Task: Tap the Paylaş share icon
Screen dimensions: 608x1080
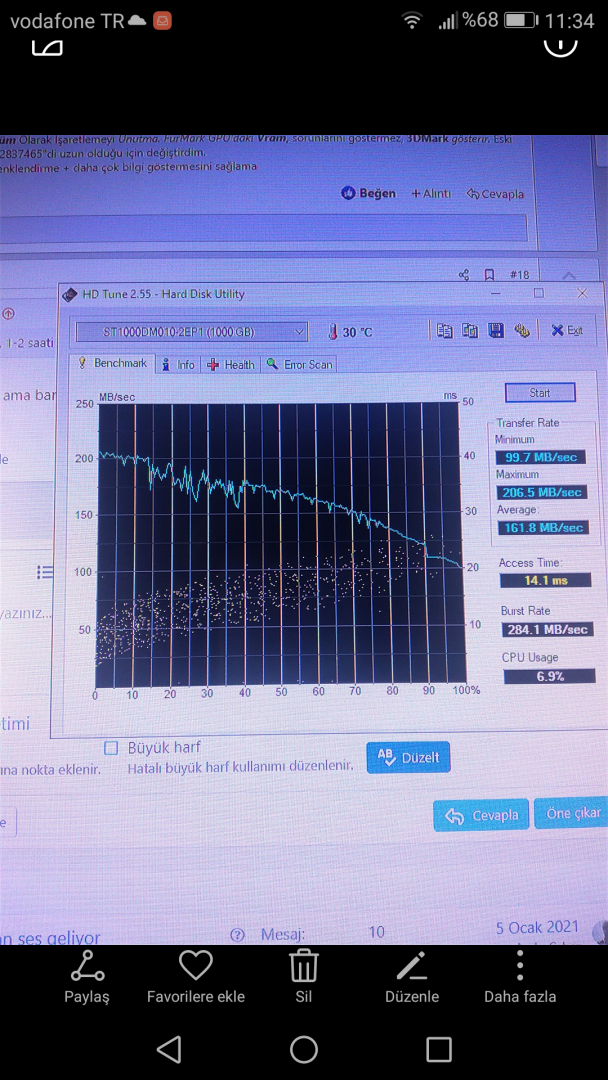Action: (x=87, y=966)
